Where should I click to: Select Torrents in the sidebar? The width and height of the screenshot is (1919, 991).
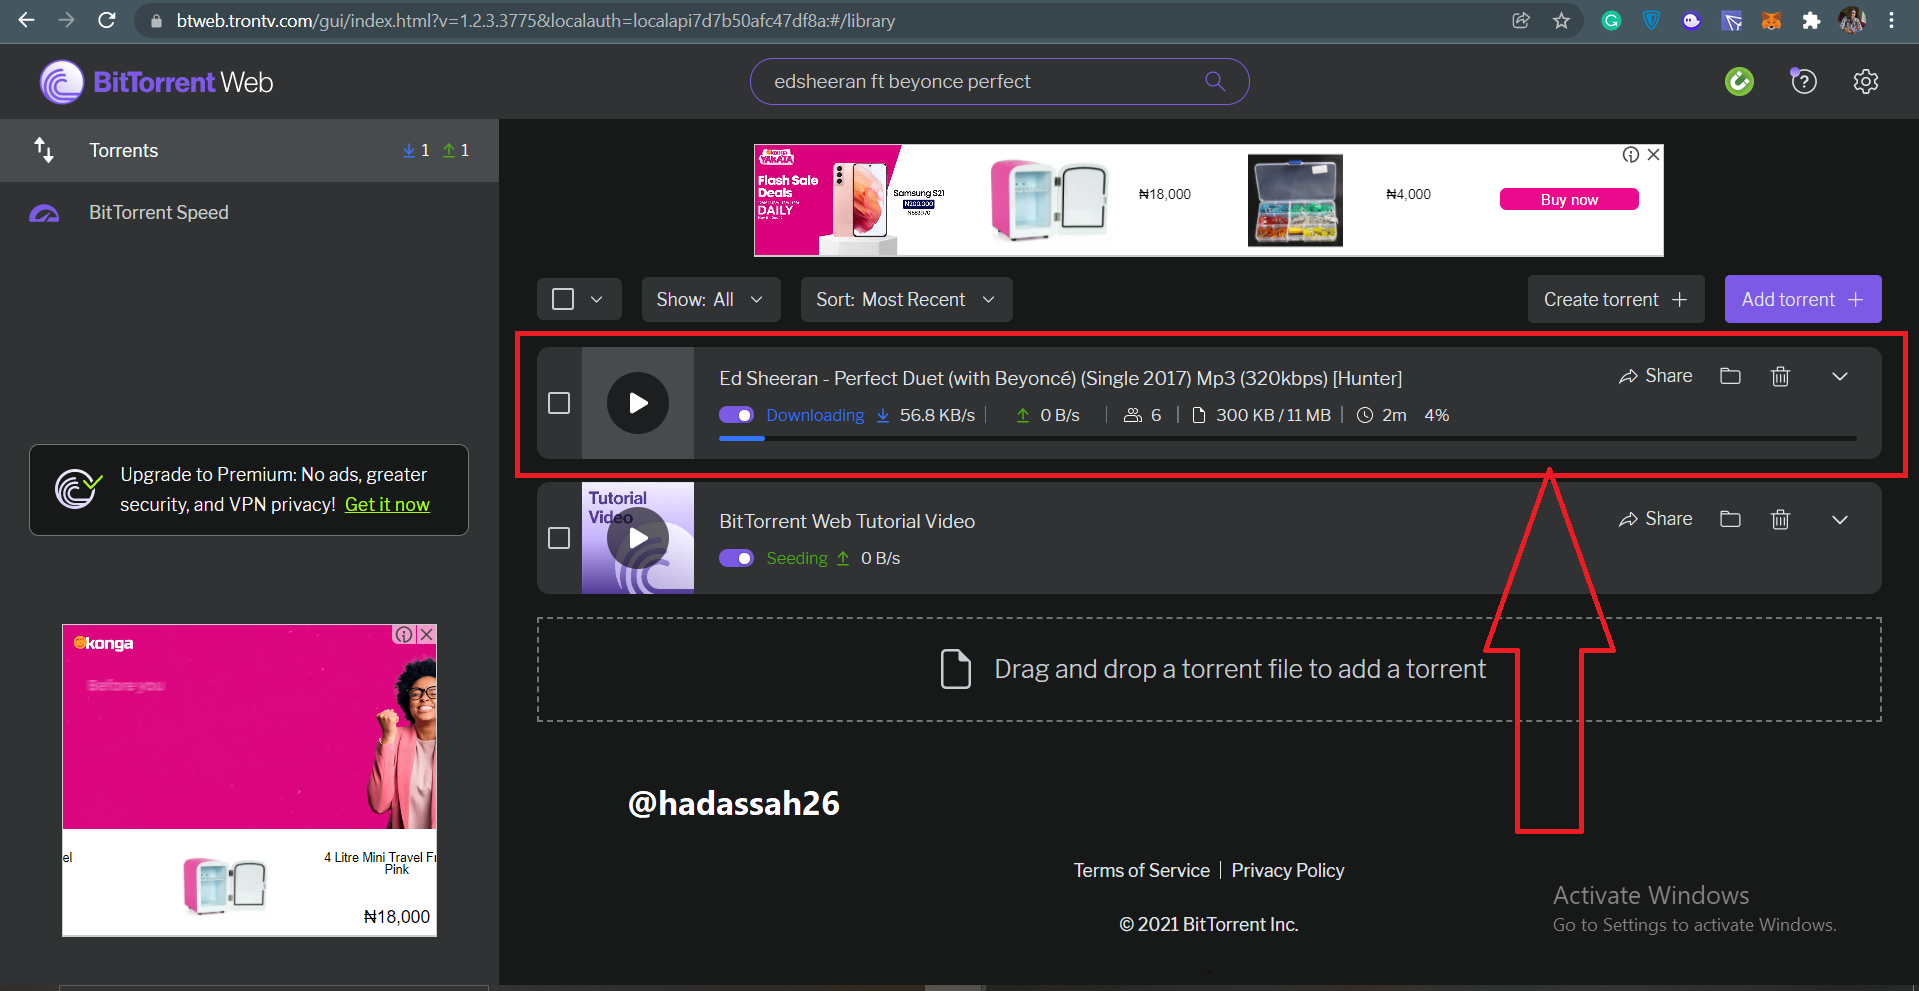click(x=249, y=150)
